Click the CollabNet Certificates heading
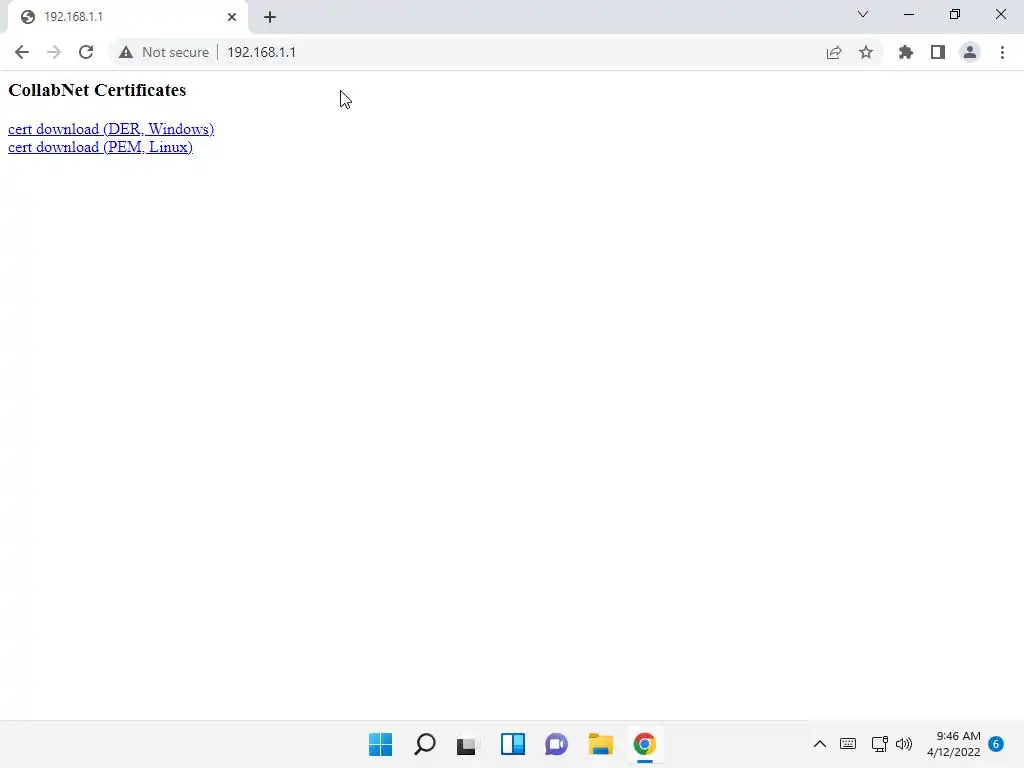 (97, 90)
